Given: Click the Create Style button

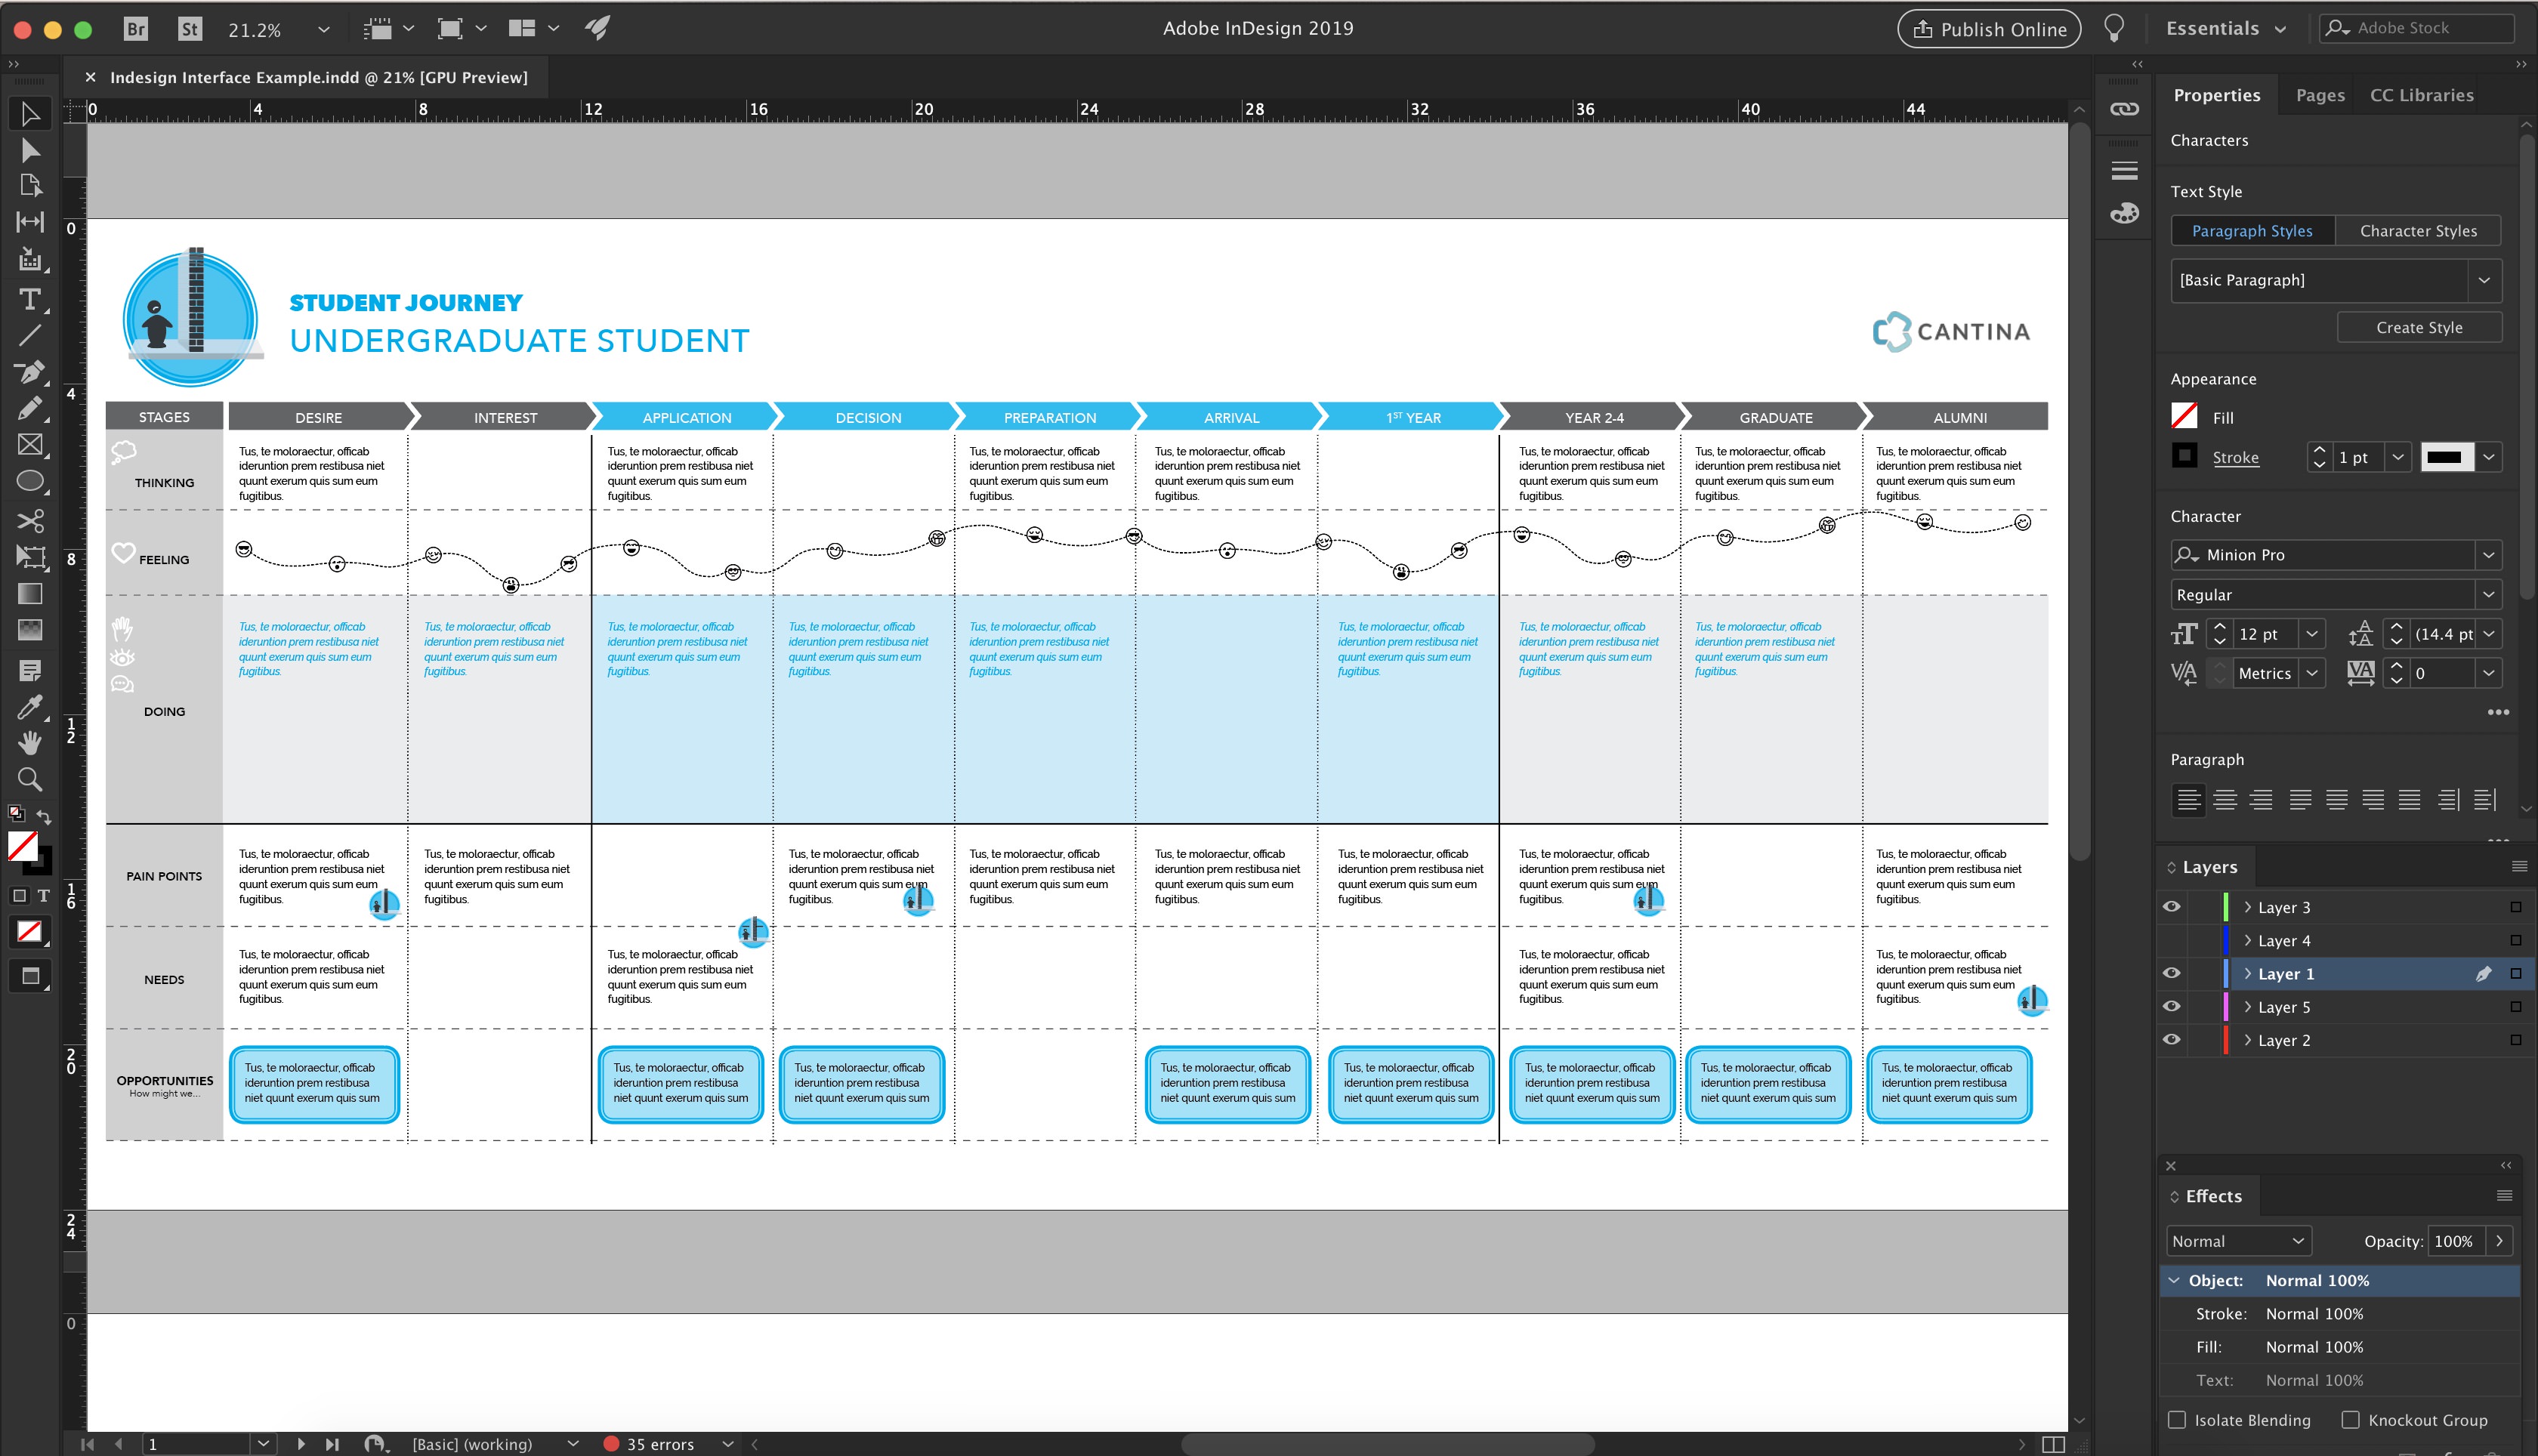Looking at the screenshot, I should point(2419,327).
